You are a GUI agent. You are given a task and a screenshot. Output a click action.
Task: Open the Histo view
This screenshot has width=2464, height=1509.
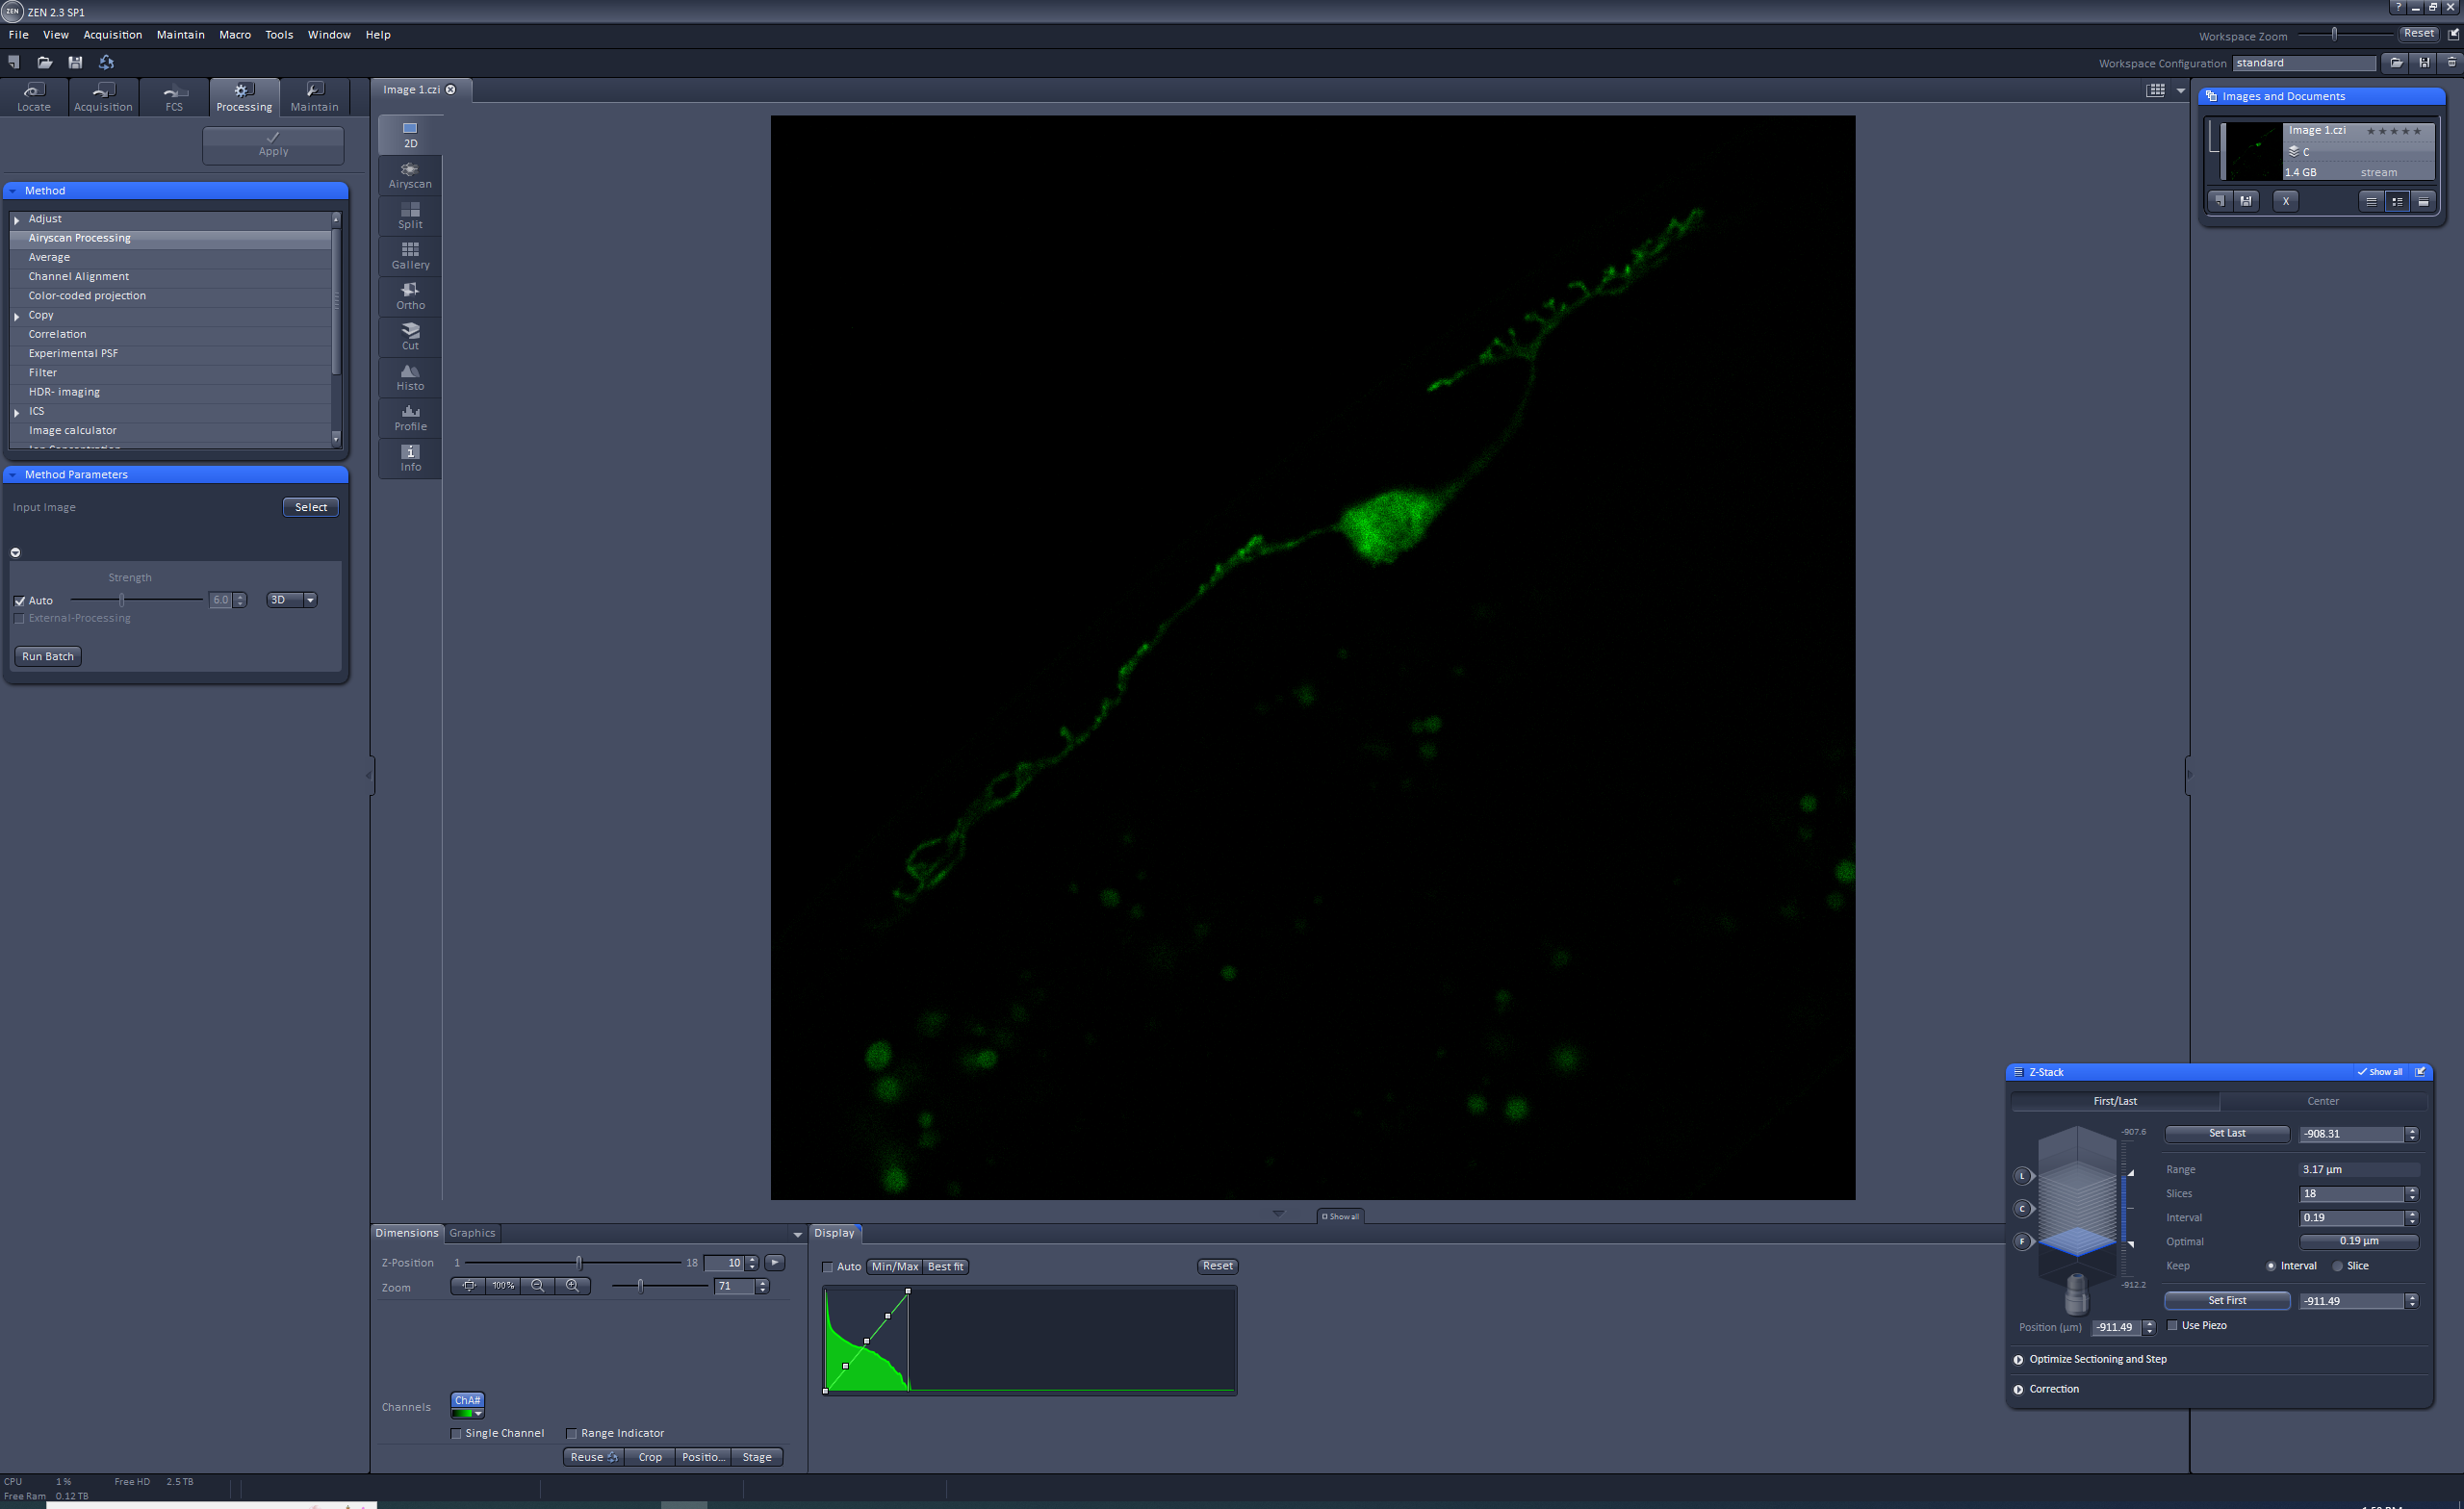410,376
